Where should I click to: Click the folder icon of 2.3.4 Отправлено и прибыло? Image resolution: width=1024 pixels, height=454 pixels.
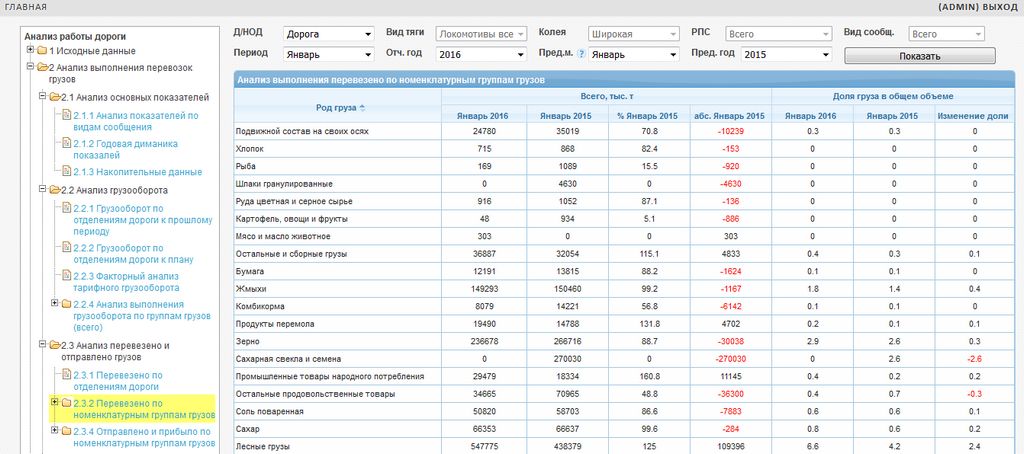pos(66,431)
